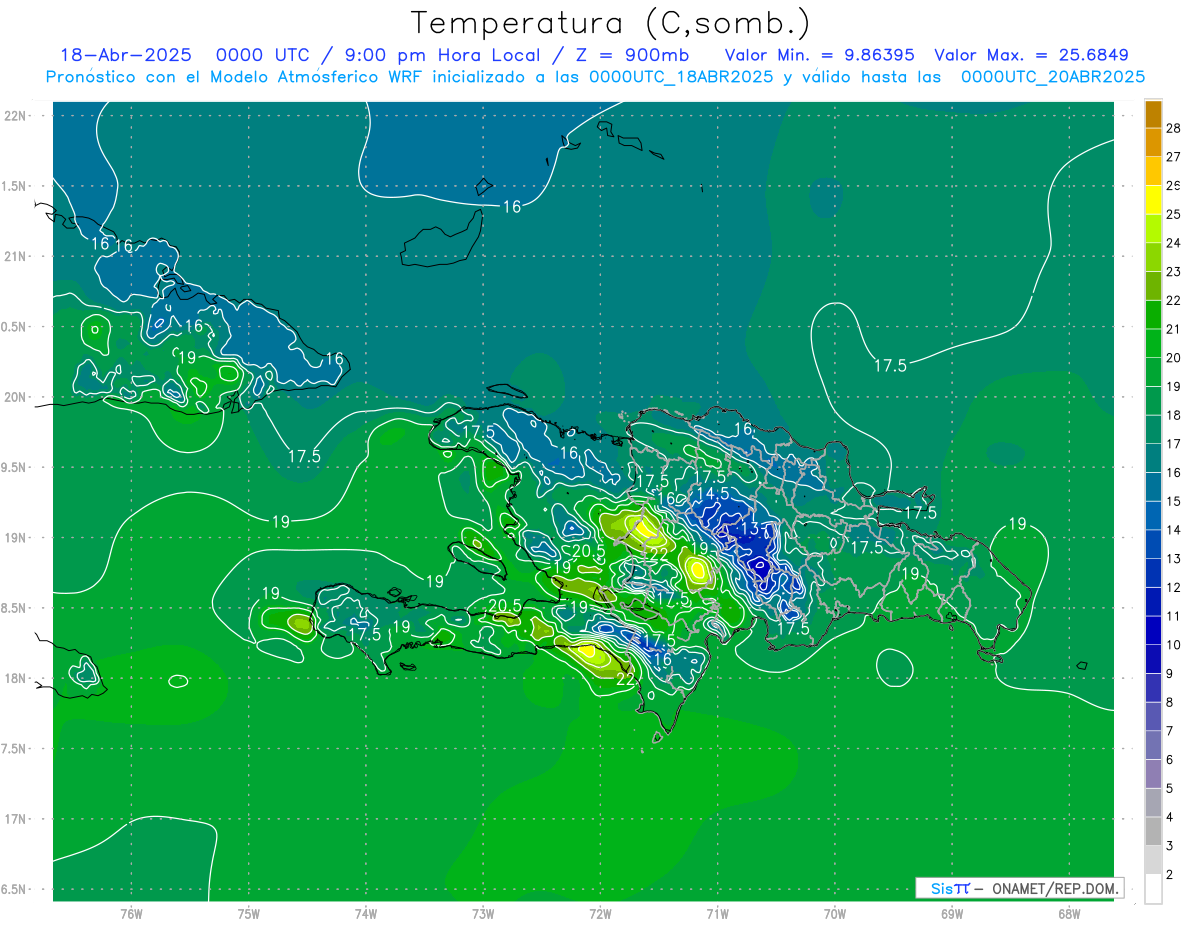This screenshot has height=927, width=1200.
Task: Click the color scale value '27'
Action: click(1173, 157)
